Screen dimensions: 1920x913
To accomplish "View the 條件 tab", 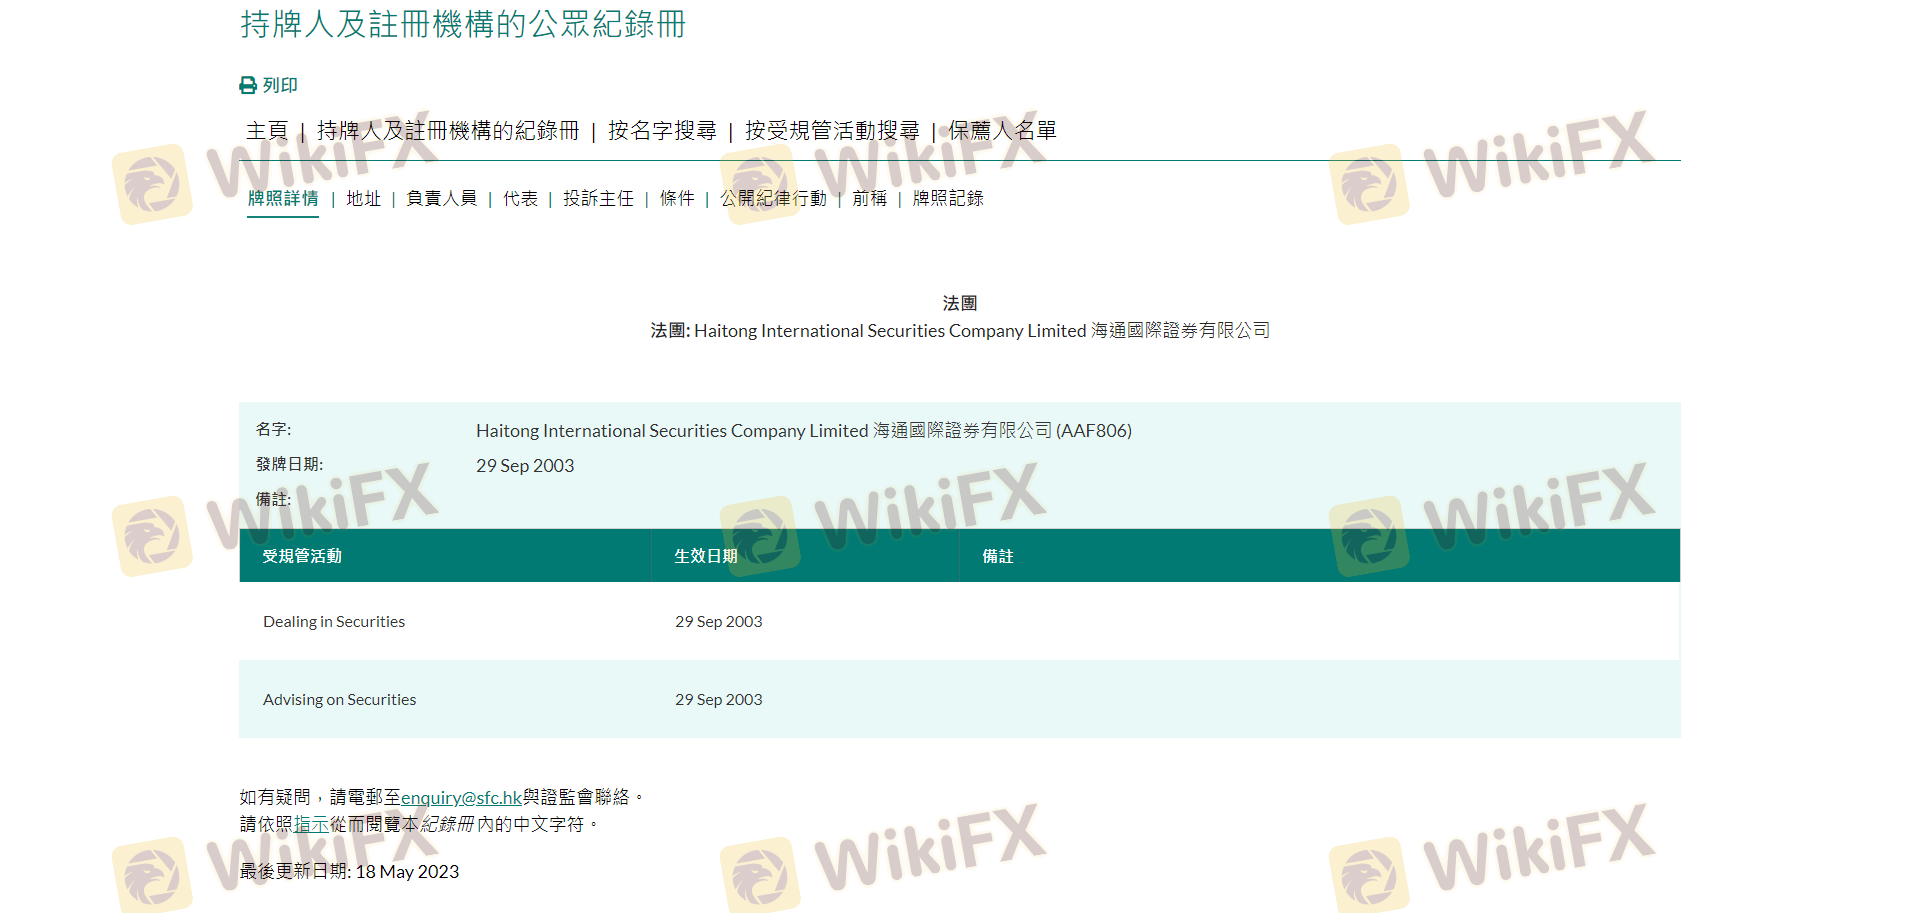I will [x=677, y=199].
